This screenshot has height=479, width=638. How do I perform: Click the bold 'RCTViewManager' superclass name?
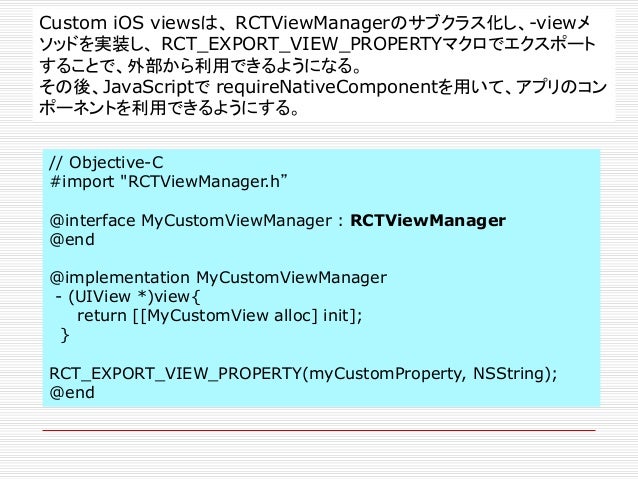point(428,221)
